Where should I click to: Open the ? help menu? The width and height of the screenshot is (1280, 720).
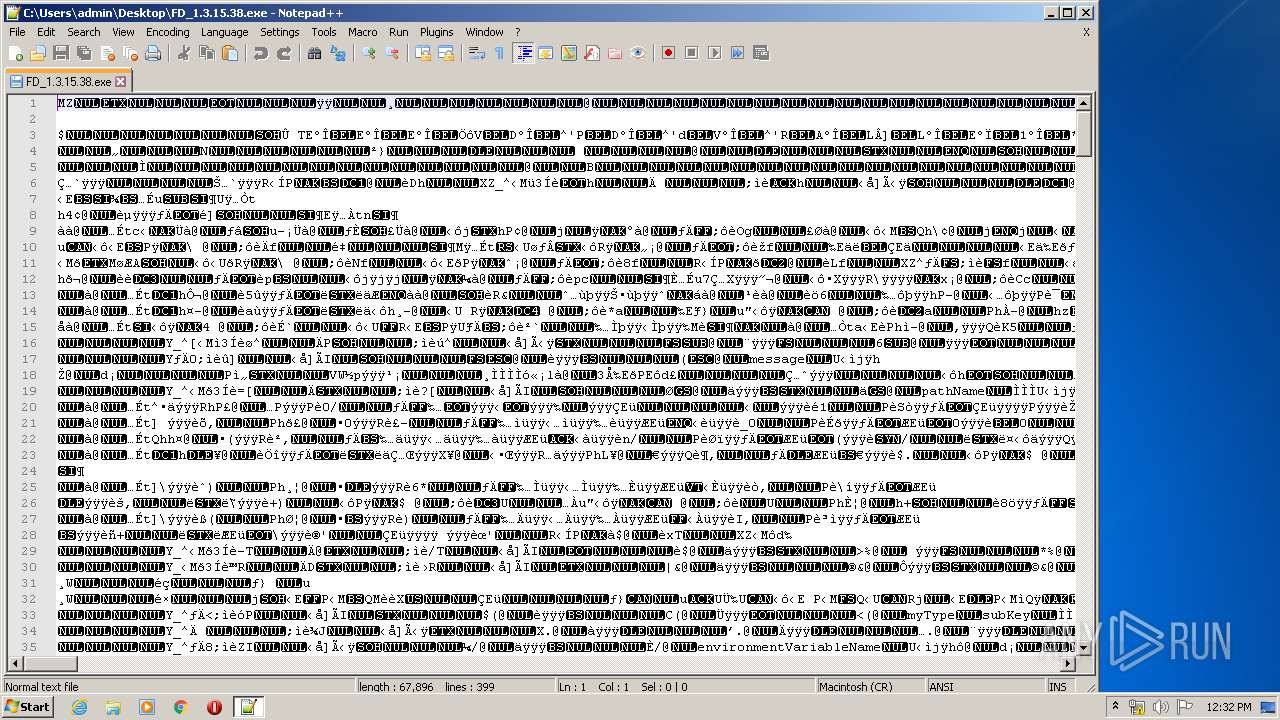tap(518, 32)
